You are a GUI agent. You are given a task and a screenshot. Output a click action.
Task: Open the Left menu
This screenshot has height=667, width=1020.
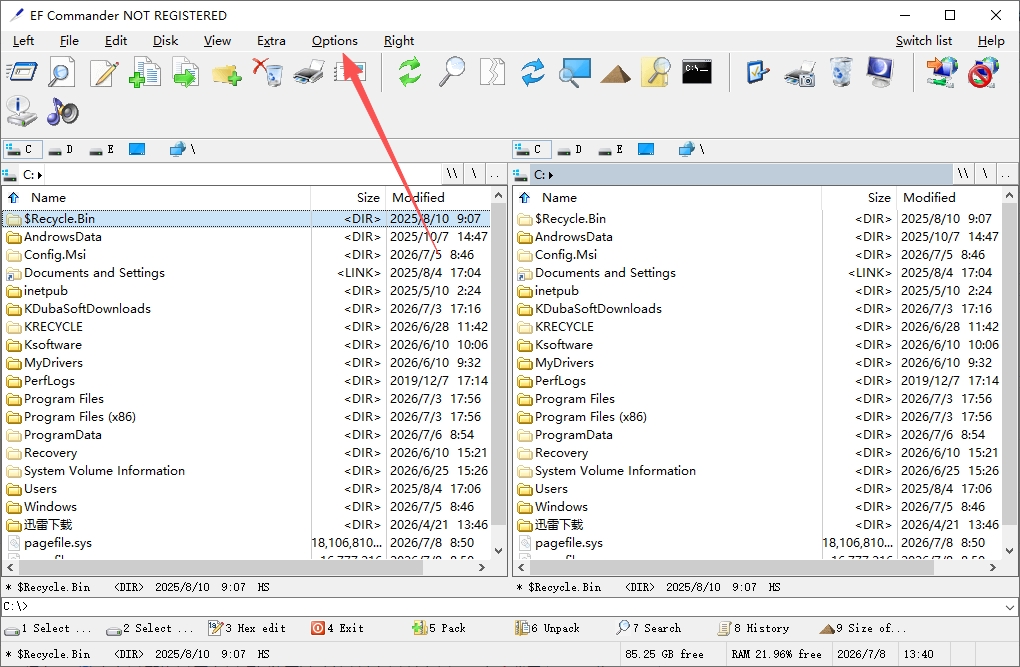pos(23,41)
